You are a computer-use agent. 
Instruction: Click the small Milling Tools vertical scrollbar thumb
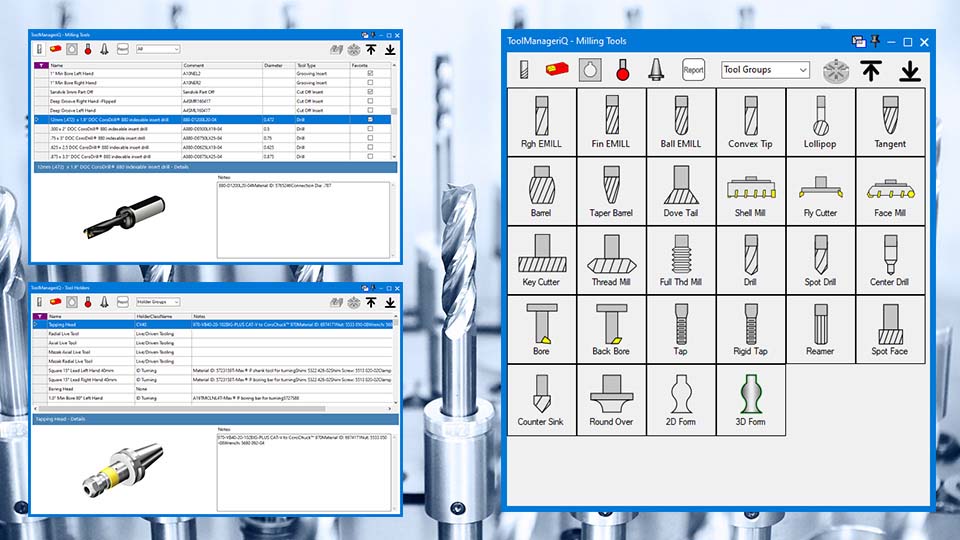(394, 111)
